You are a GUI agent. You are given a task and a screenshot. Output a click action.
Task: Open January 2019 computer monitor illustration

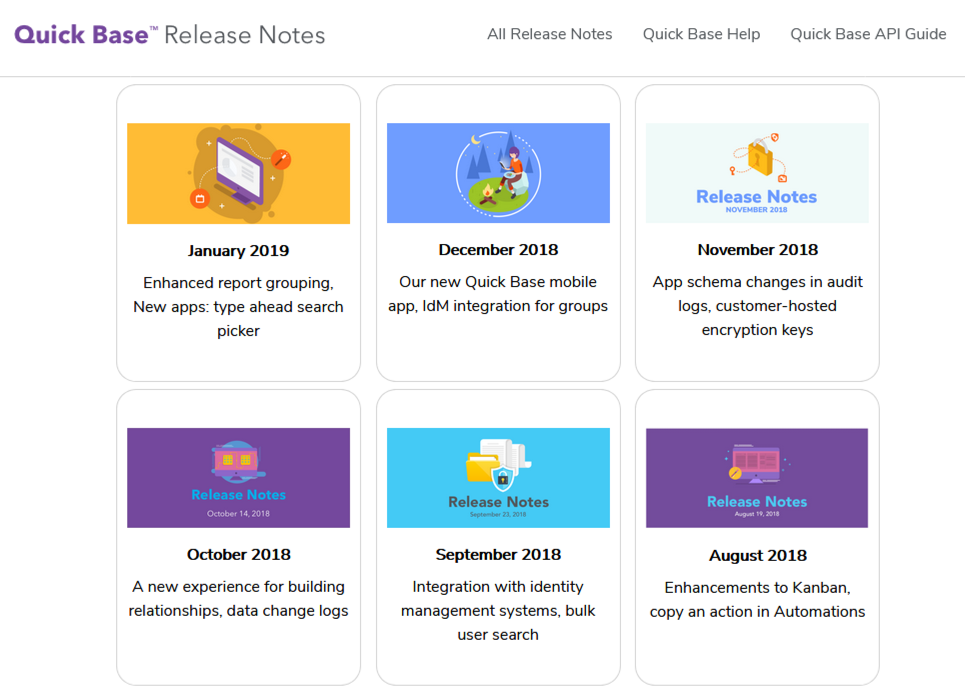pyautogui.click(x=239, y=173)
